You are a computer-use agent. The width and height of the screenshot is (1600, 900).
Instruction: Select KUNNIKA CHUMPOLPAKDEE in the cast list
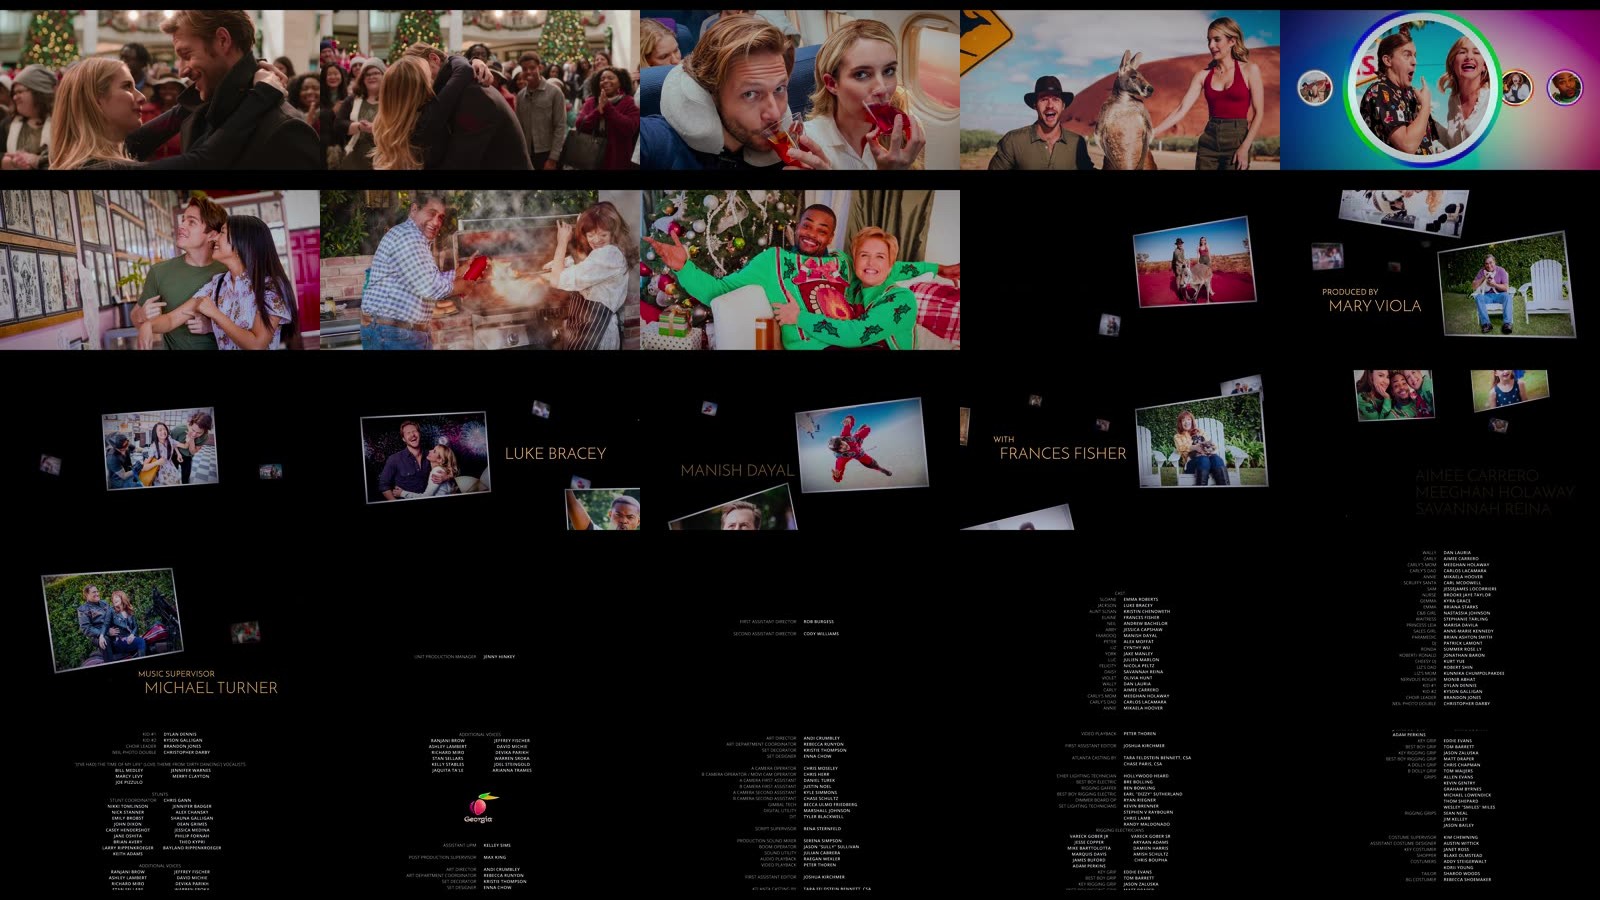click(x=1474, y=673)
